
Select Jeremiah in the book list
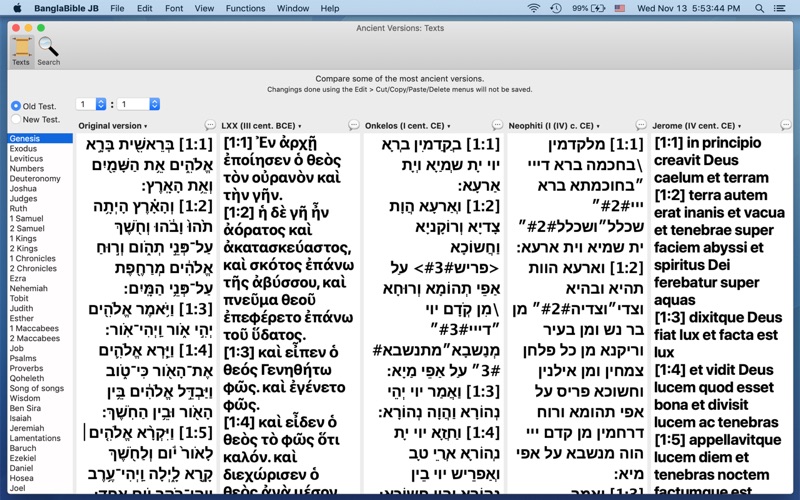pos(40,428)
